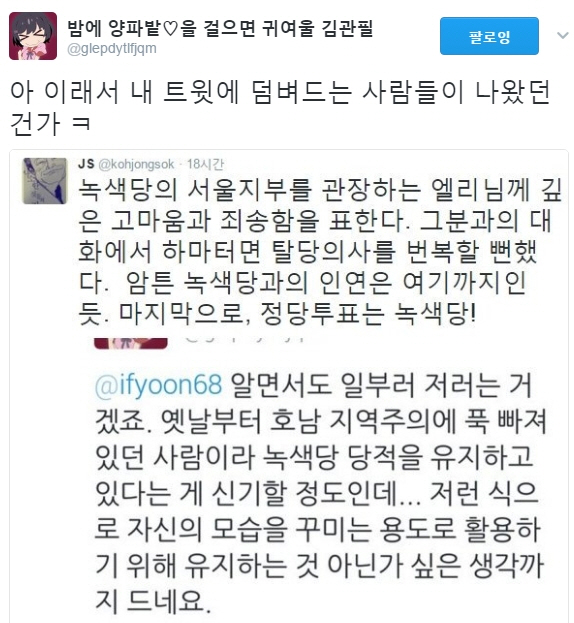Open the tweet author's anime profile avatar

coord(33,36)
